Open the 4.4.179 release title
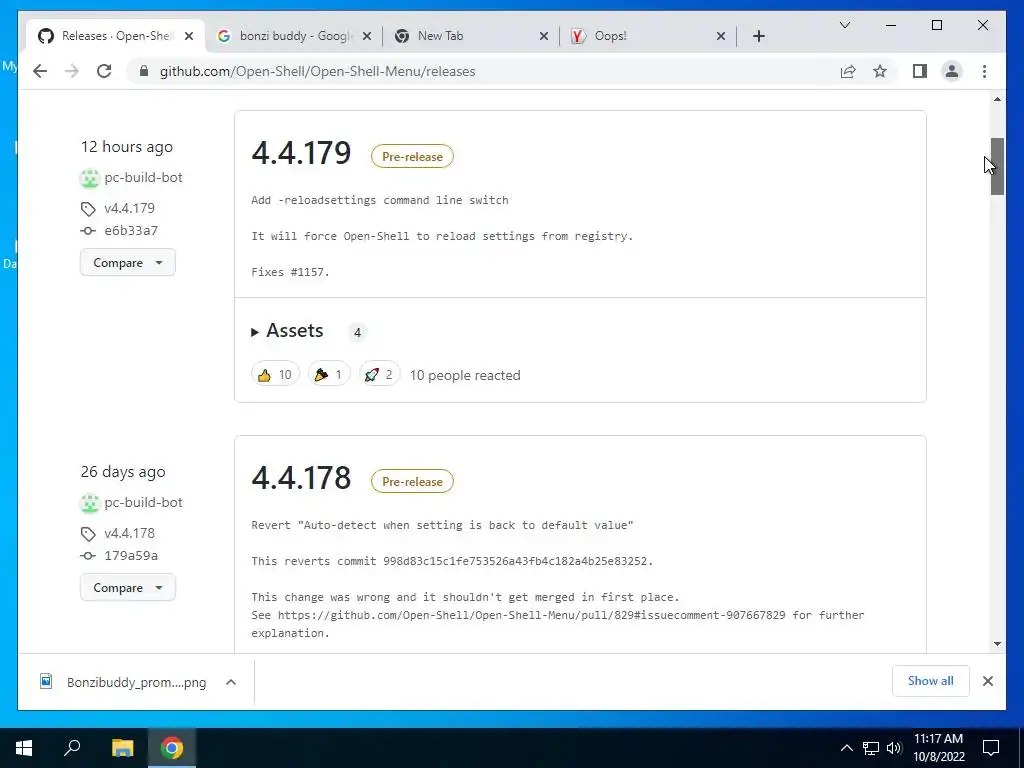 click(301, 153)
